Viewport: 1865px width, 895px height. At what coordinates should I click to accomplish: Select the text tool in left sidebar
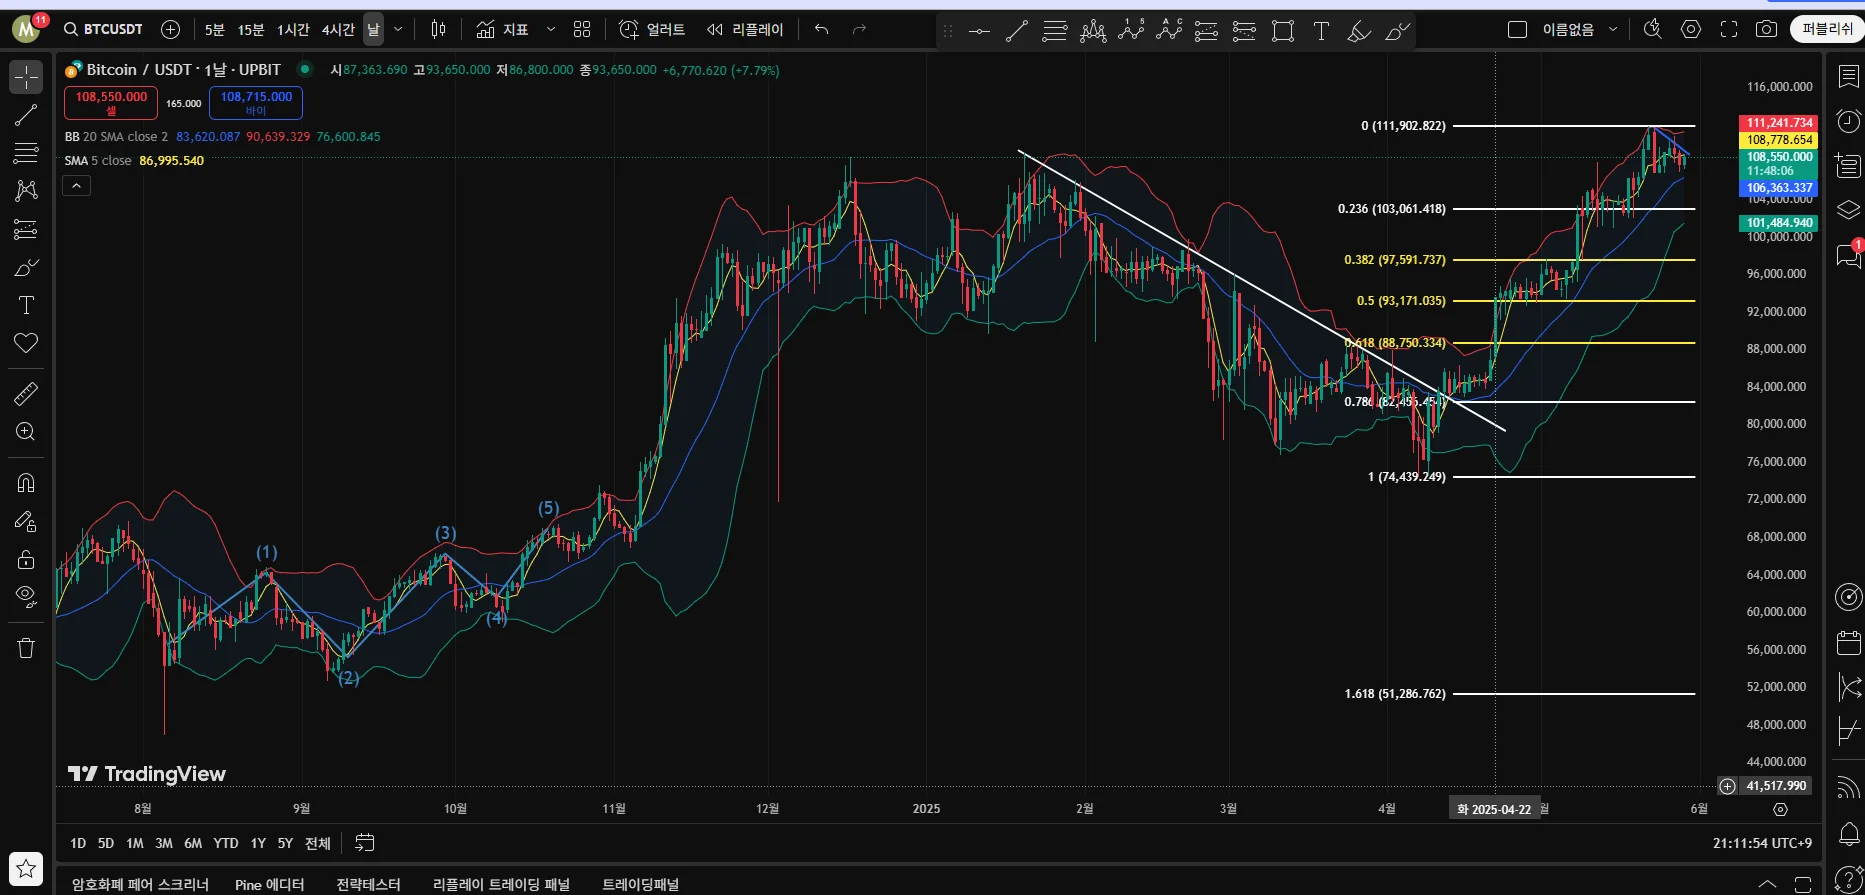click(26, 305)
